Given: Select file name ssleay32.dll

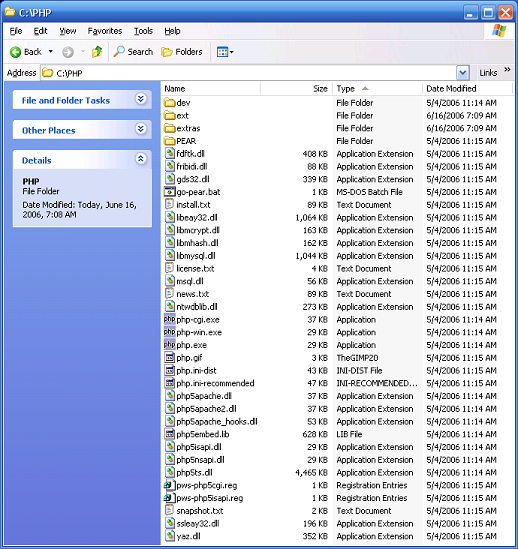Looking at the screenshot, I should (198, 523).
